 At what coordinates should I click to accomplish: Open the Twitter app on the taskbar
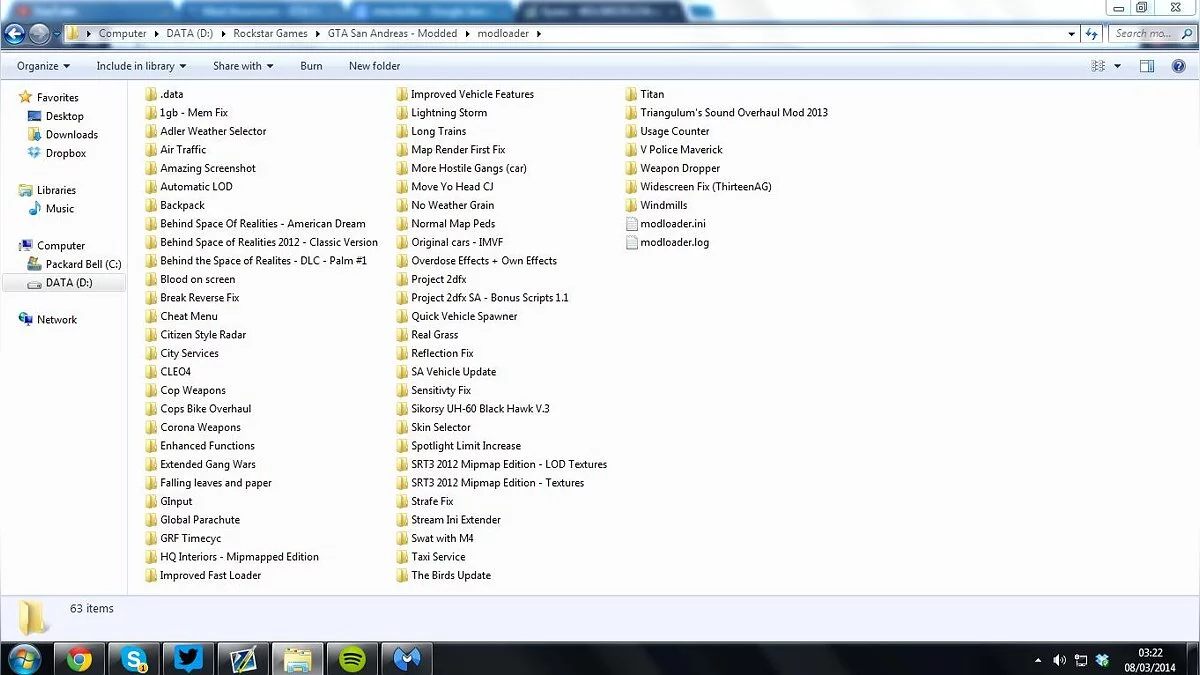[x=188, y=659]
